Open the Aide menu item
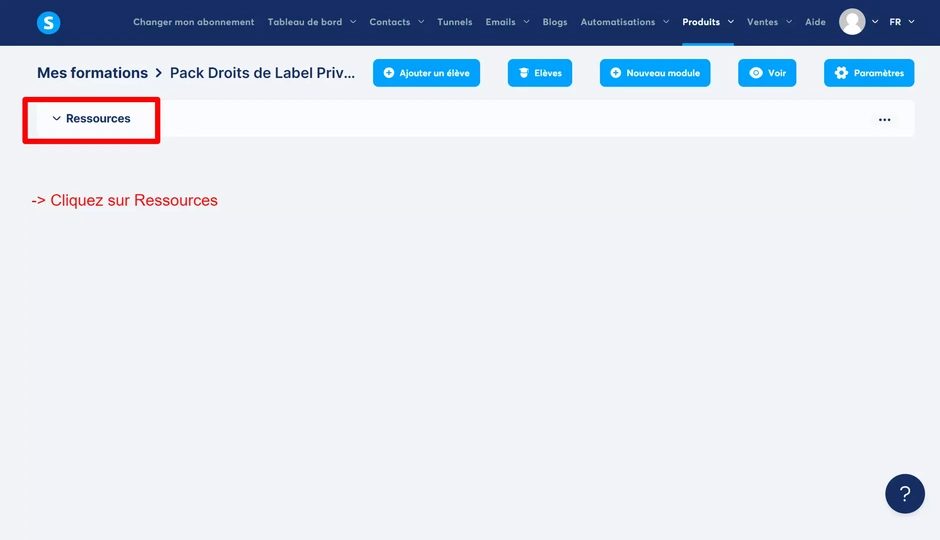This screenshot has width=940, height=540. click(x=815, y=22)
